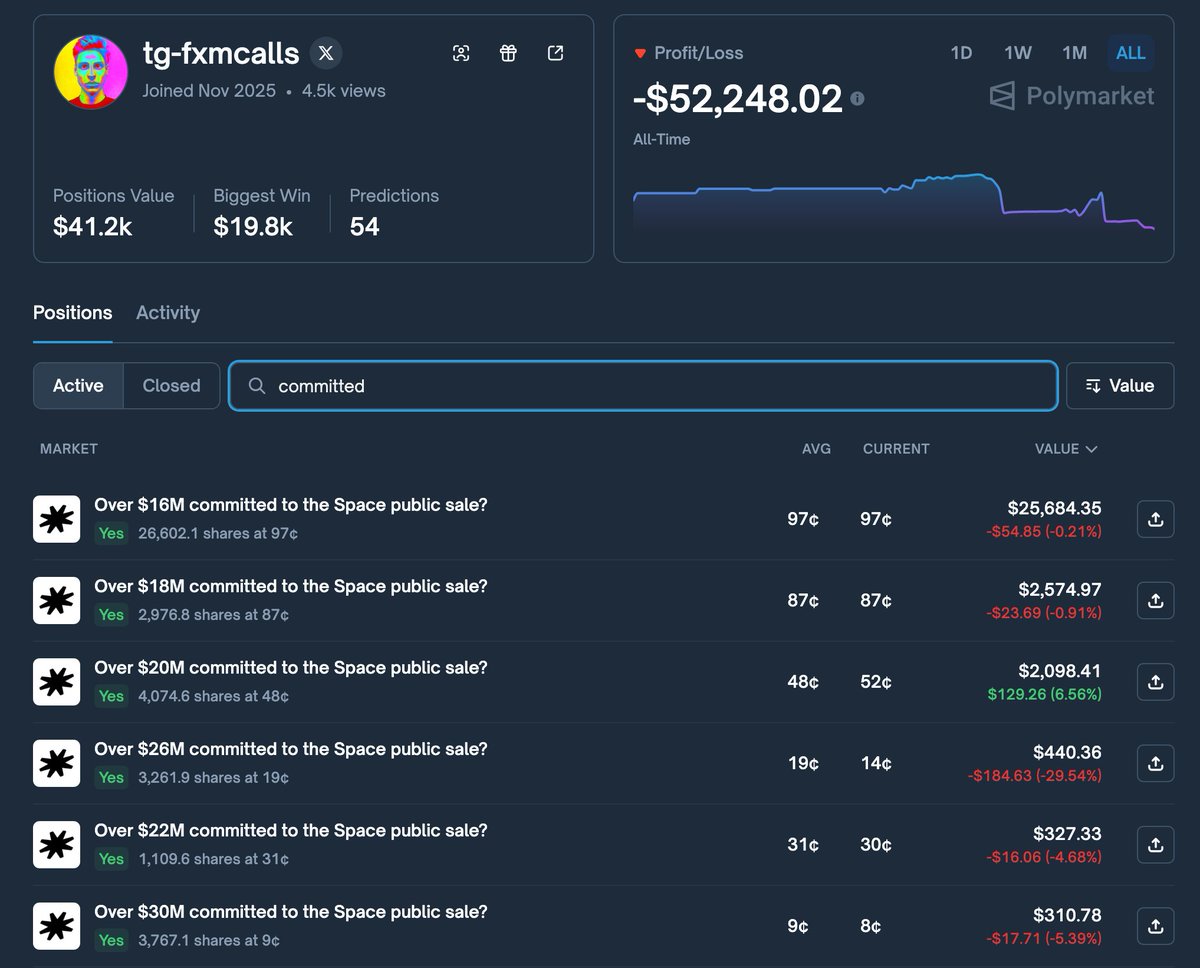Screen dimensions: 1200x968
Task: Click the gift icon in profile card
Action: pos(508,54)
